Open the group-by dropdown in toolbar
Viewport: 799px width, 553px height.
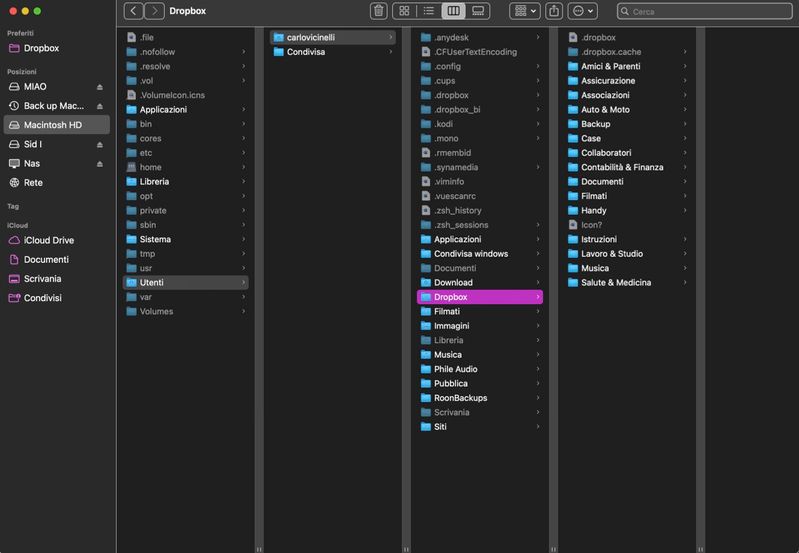[x=525, y=11]
